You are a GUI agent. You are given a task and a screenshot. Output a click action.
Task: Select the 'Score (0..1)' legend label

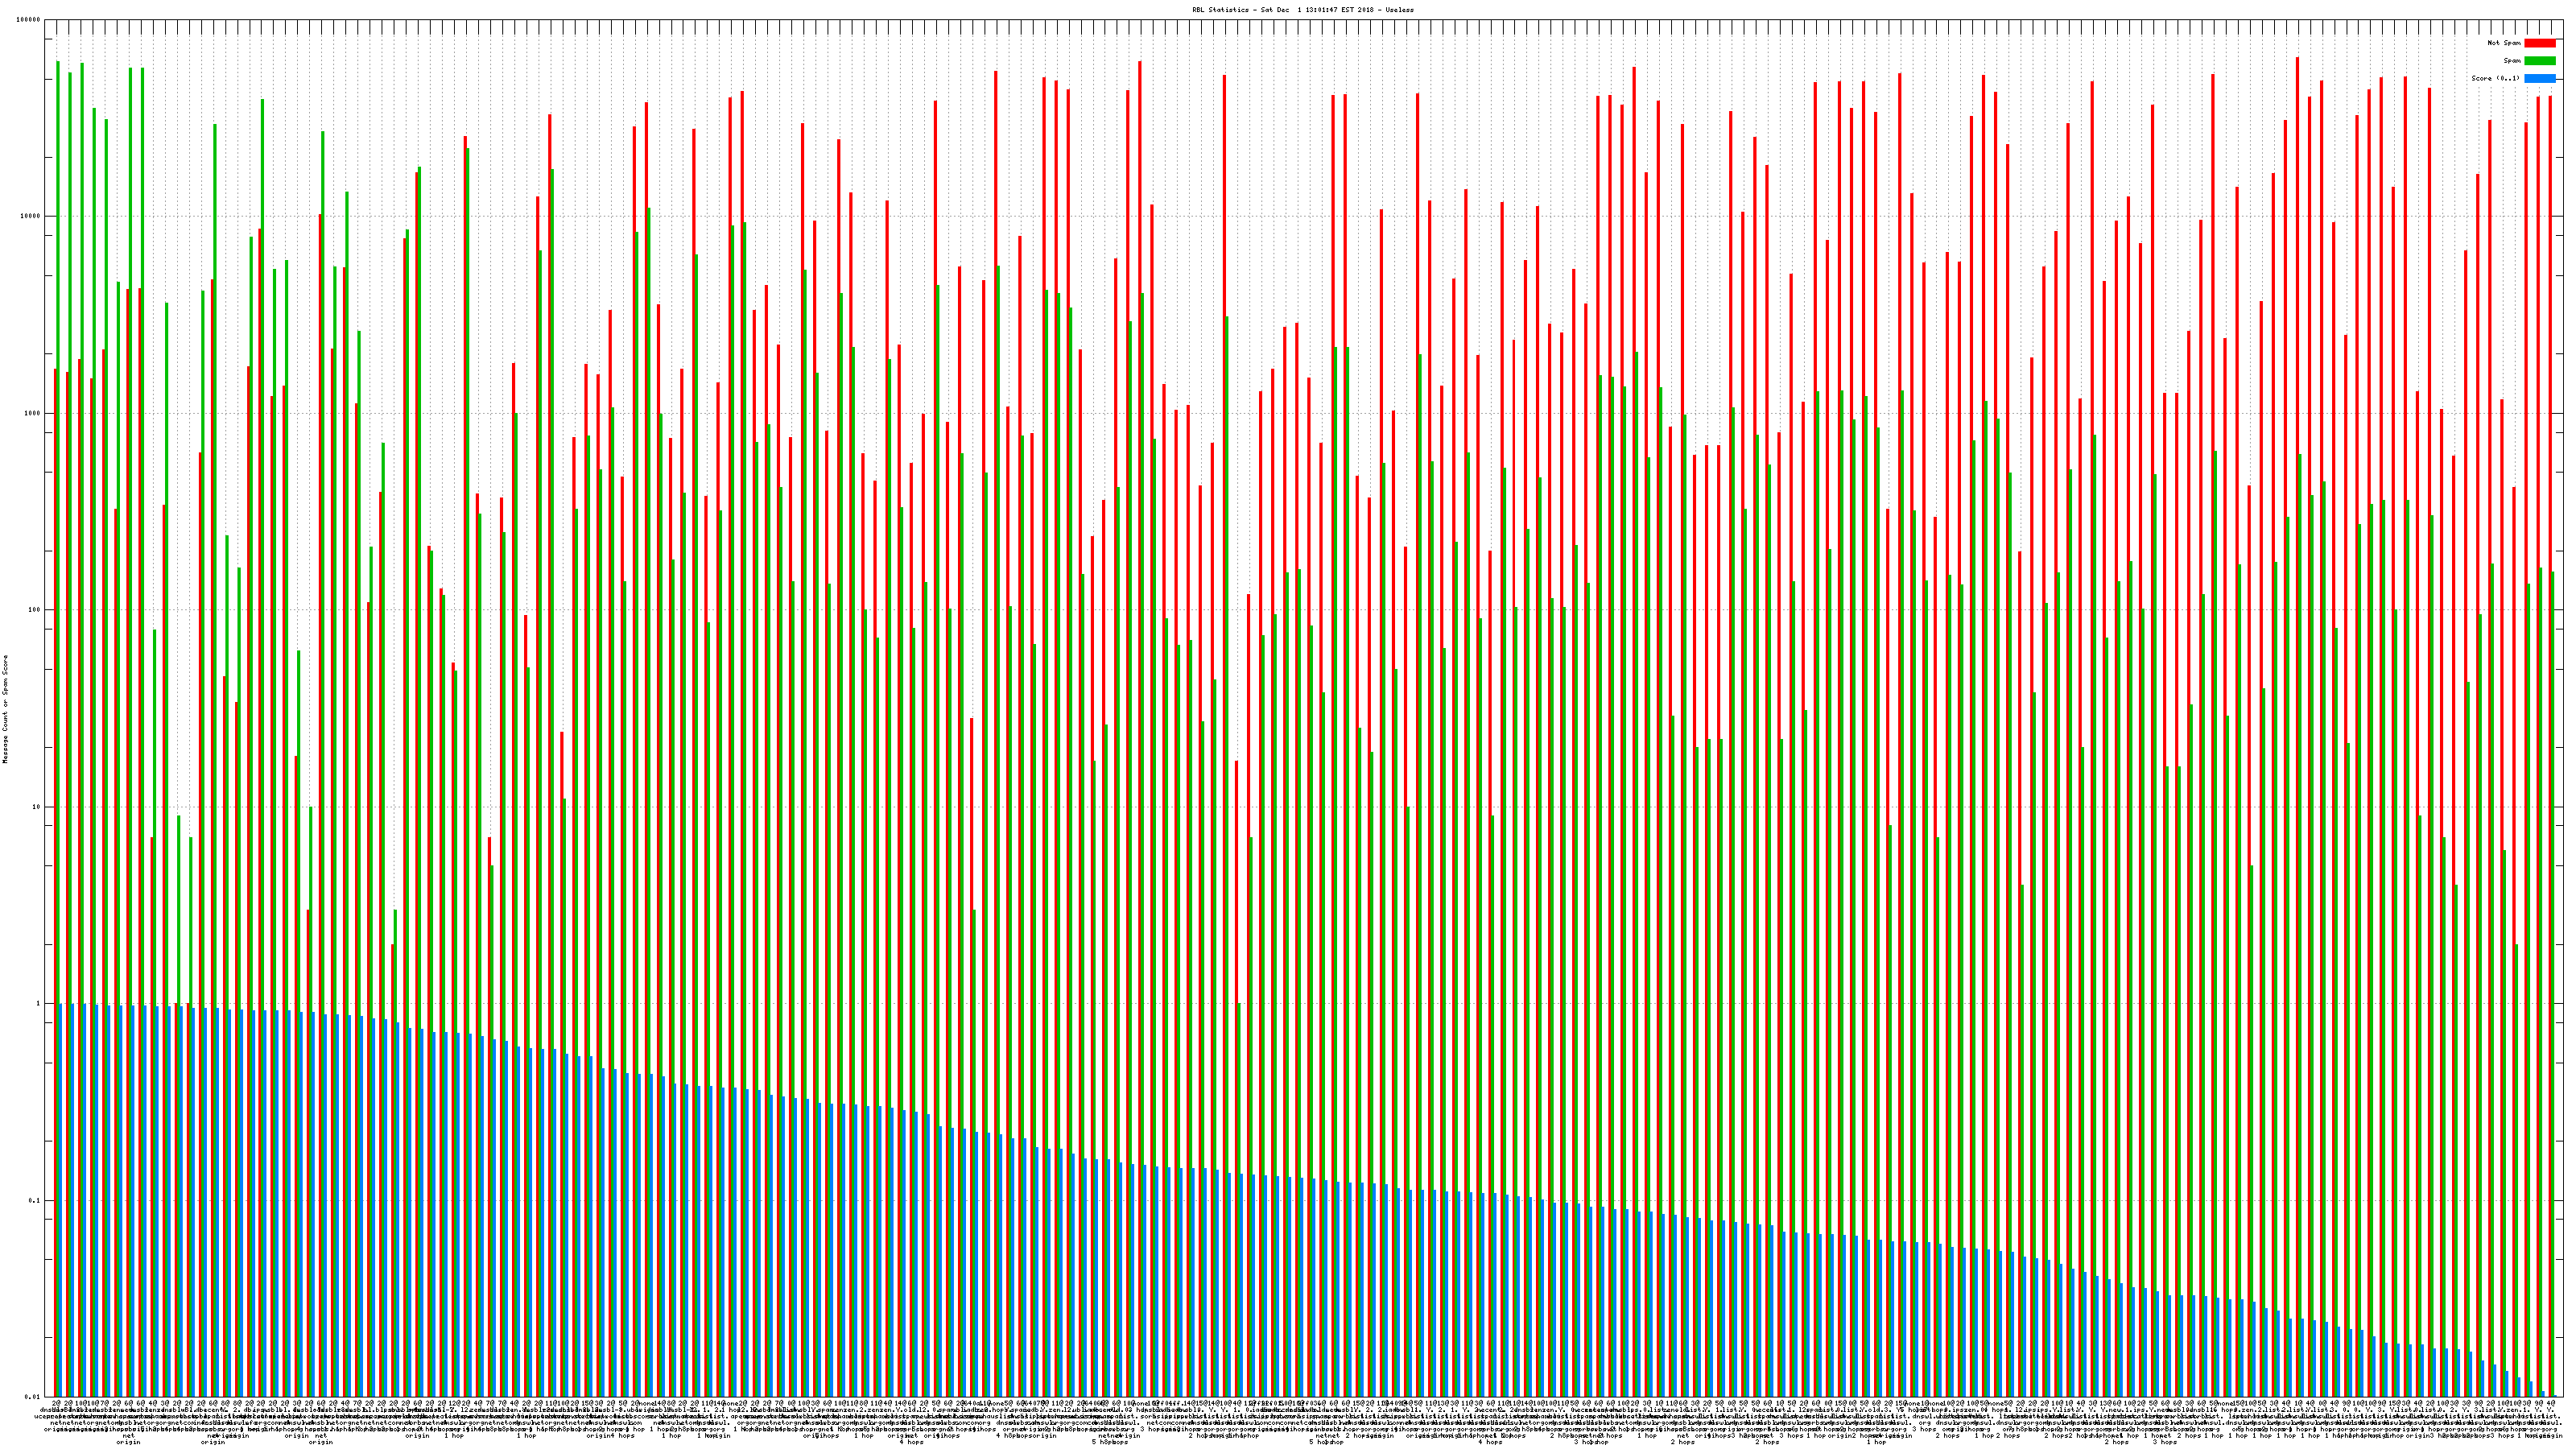pyautogui.click(x=2495, y=78)
